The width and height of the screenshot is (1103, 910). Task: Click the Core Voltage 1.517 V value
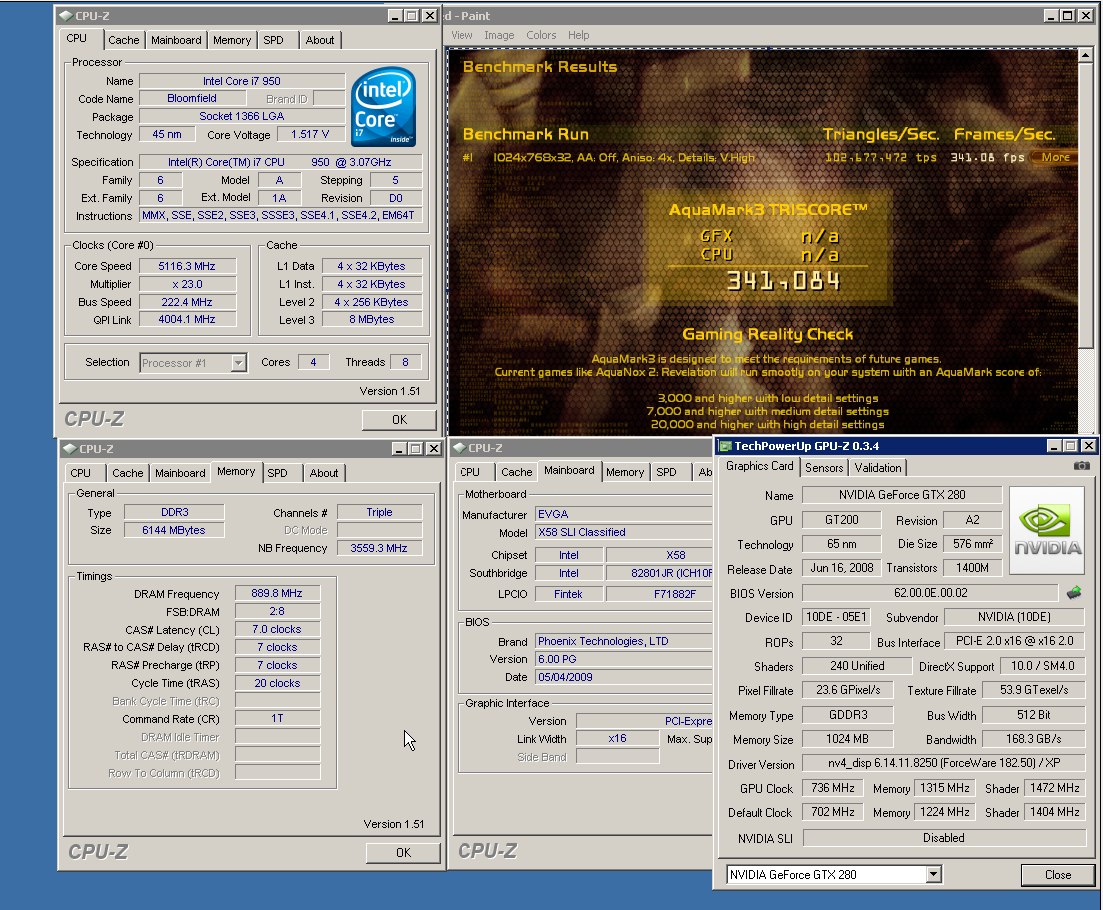pyautogui.click(x=310, y=134)
